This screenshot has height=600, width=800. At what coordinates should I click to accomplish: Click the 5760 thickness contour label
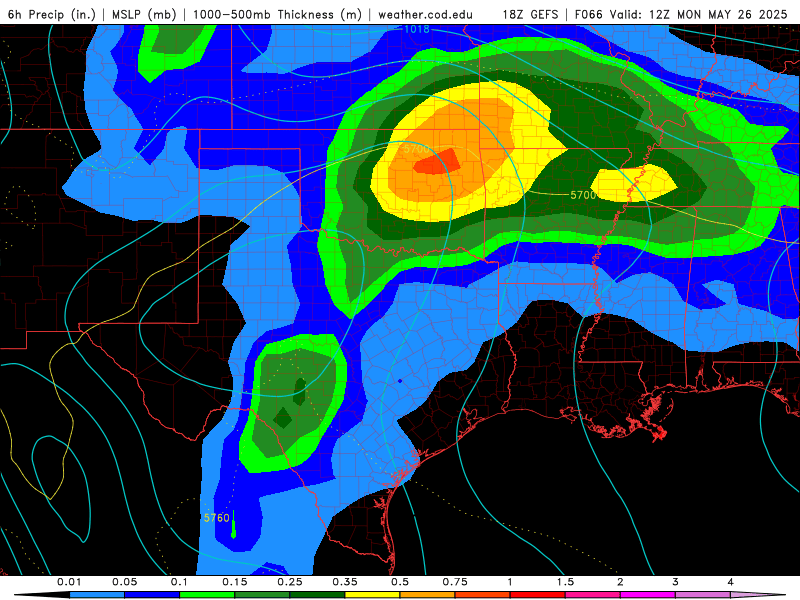pyautogui.click(x=217, y=518)
